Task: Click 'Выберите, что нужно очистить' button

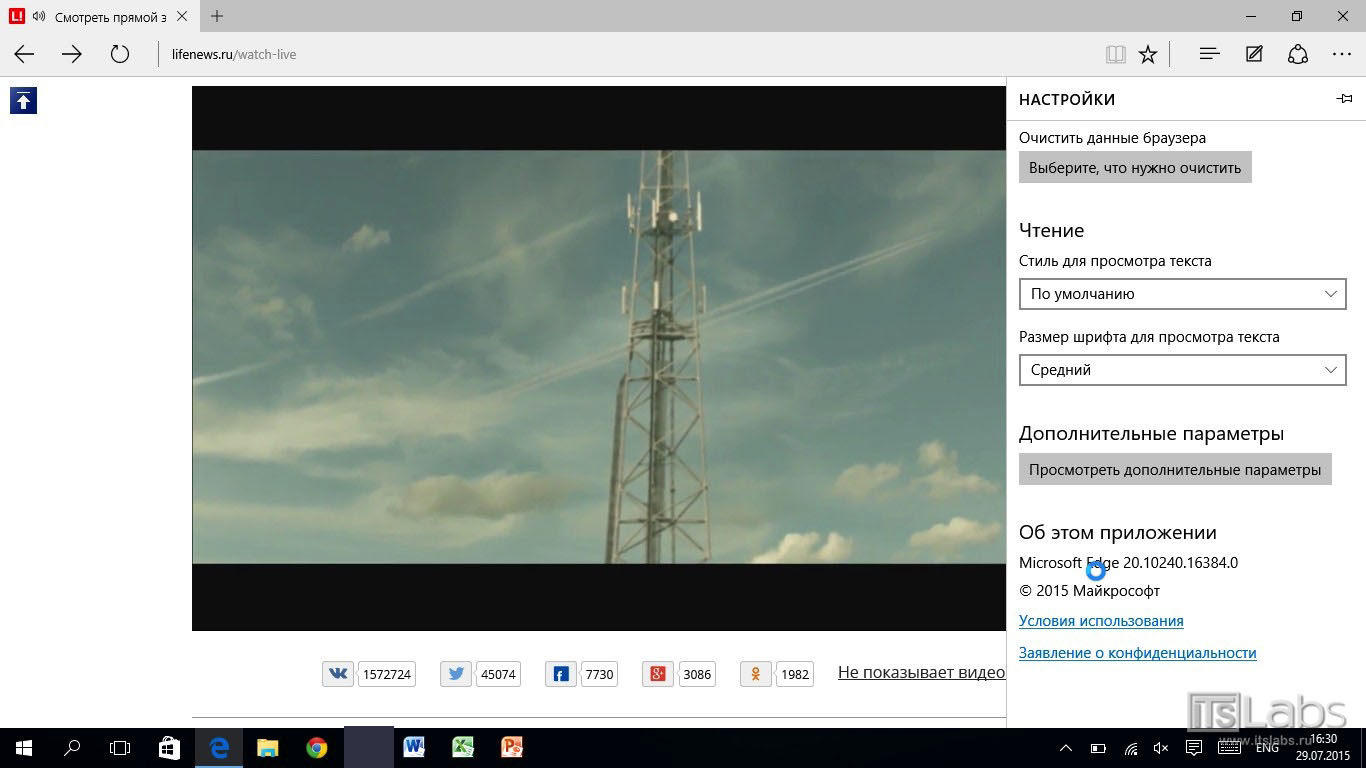Action: pyautogui.click(x=1135, y=167)
